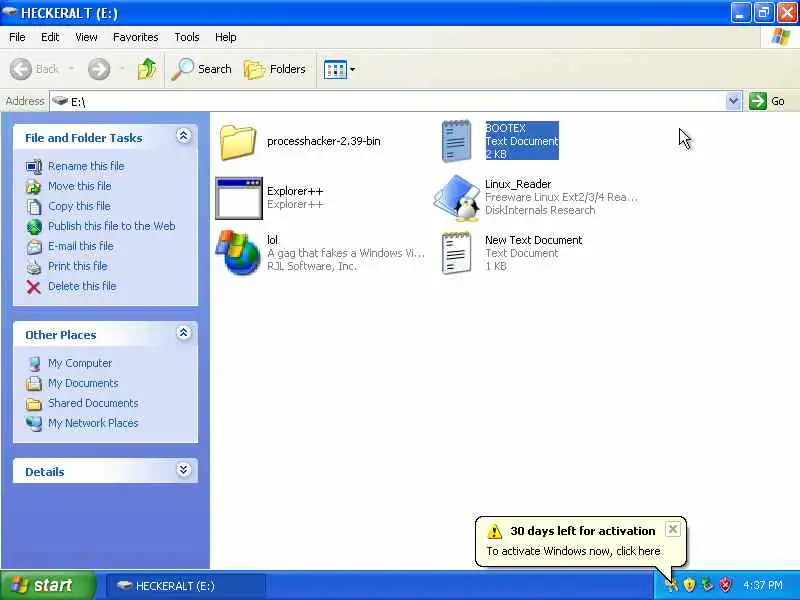This screenshot has width=800, height=600.
Task: Open the Edit menu
Action: coord(50,37)
